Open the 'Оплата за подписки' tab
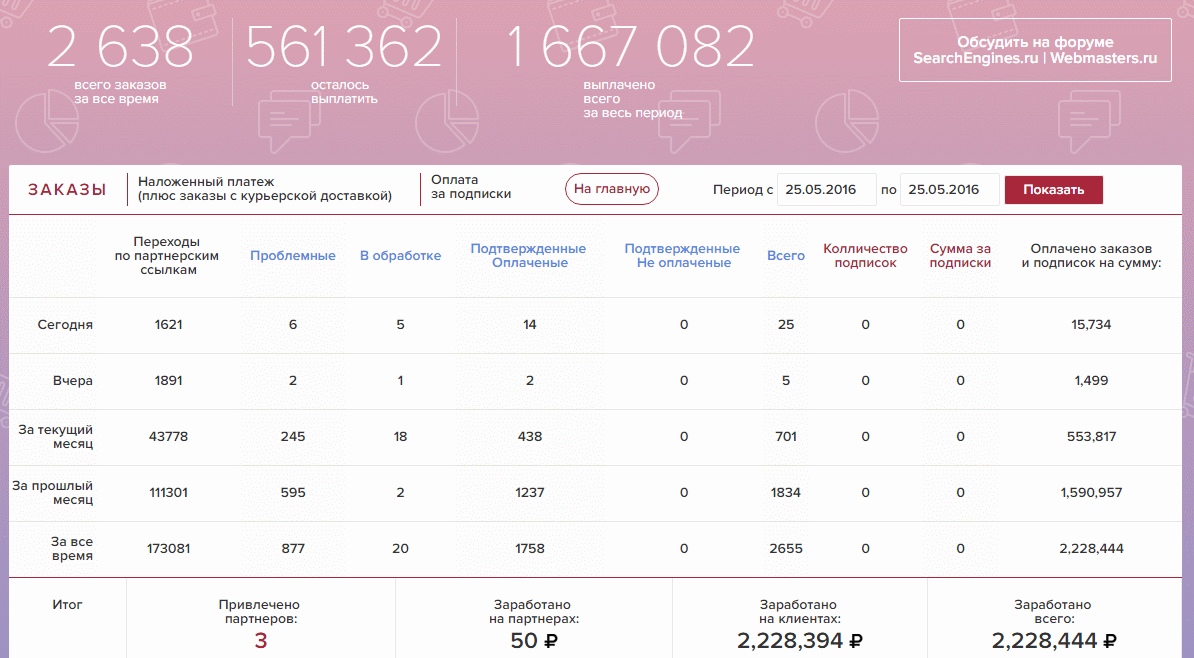The image size is (1194, 658). tap(471, 187)
